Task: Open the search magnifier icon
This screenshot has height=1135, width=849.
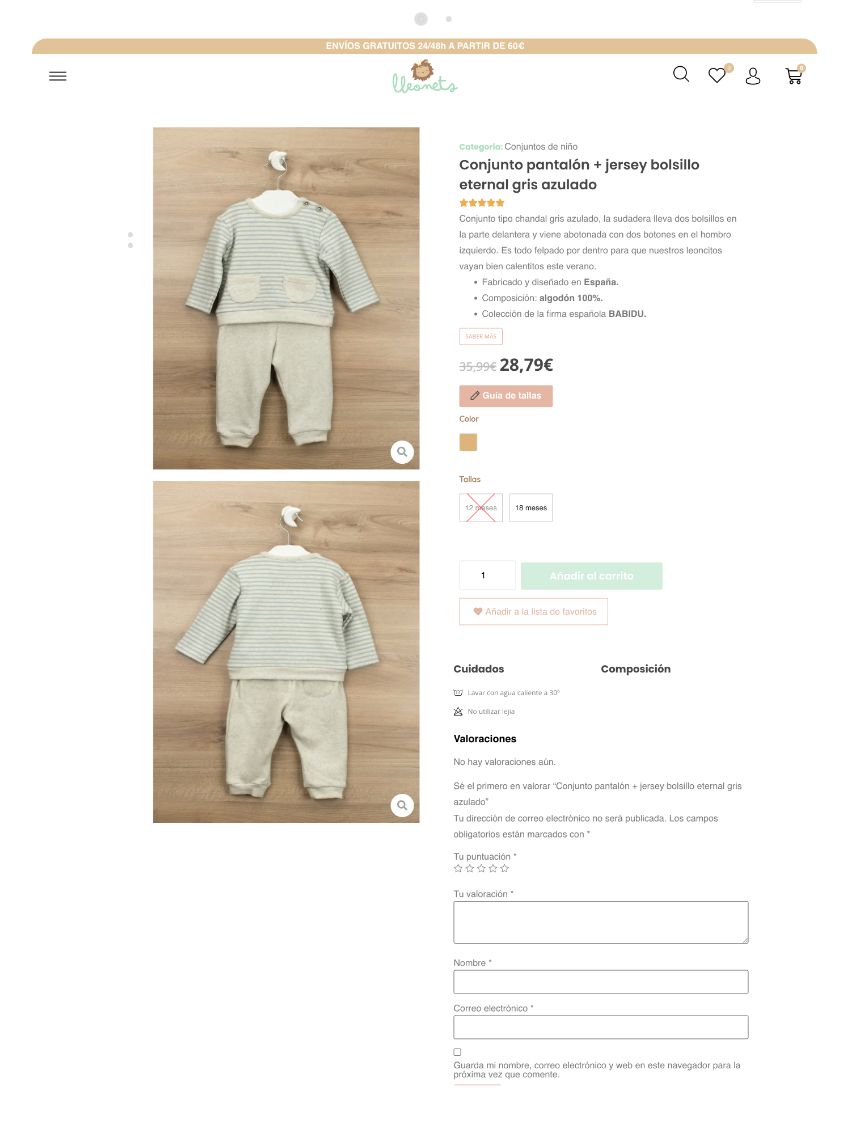Action: (680, 75)
